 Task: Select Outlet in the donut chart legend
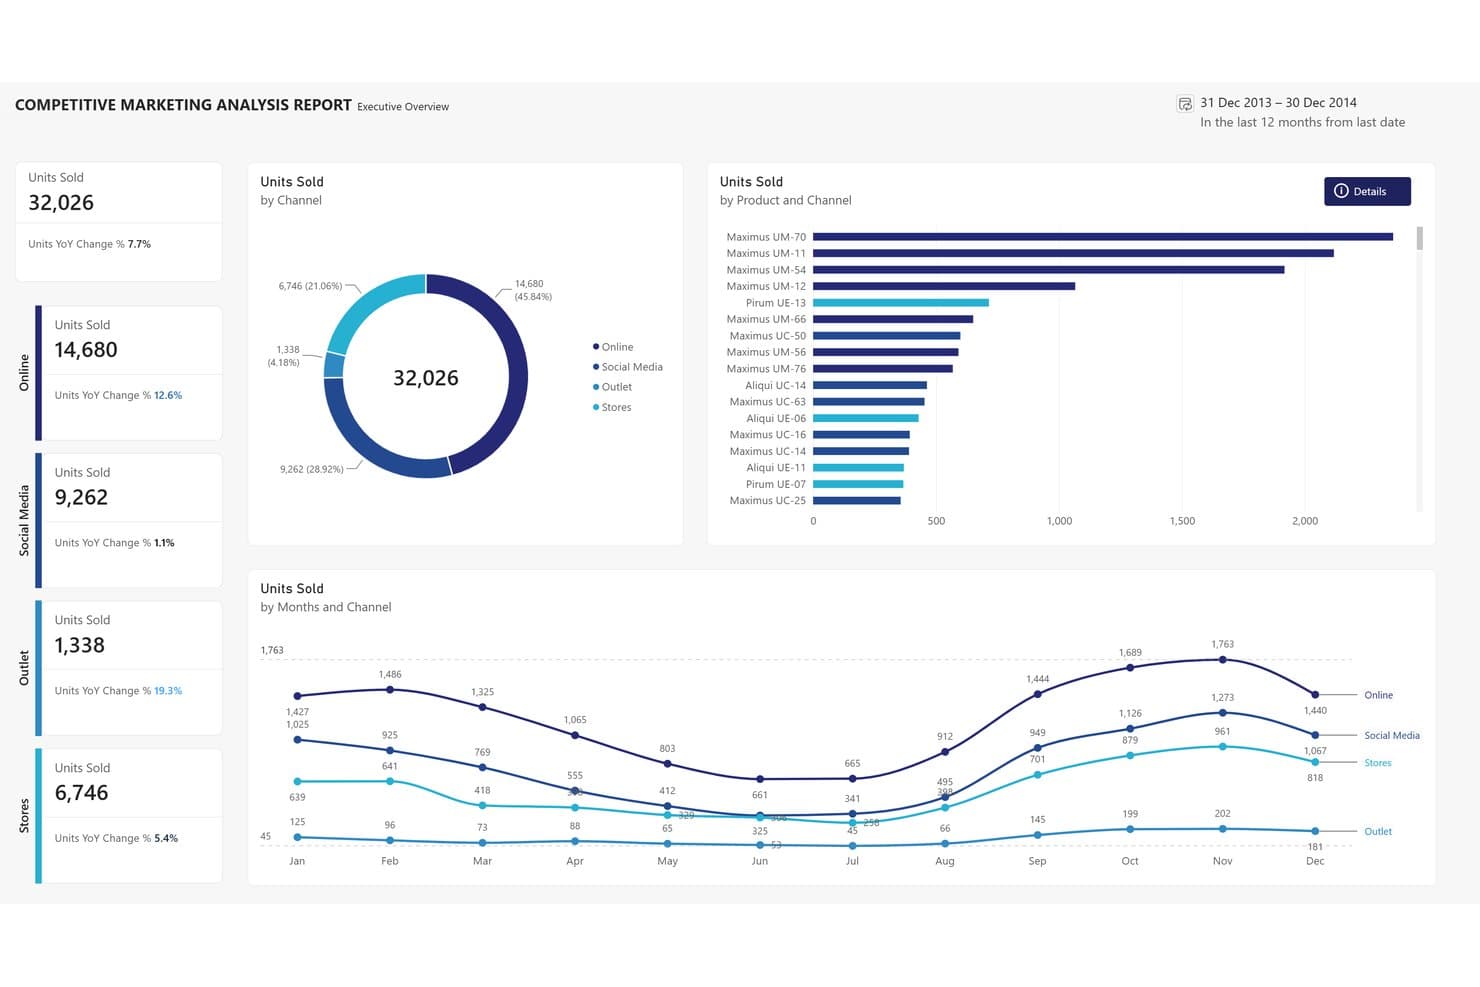612,387
